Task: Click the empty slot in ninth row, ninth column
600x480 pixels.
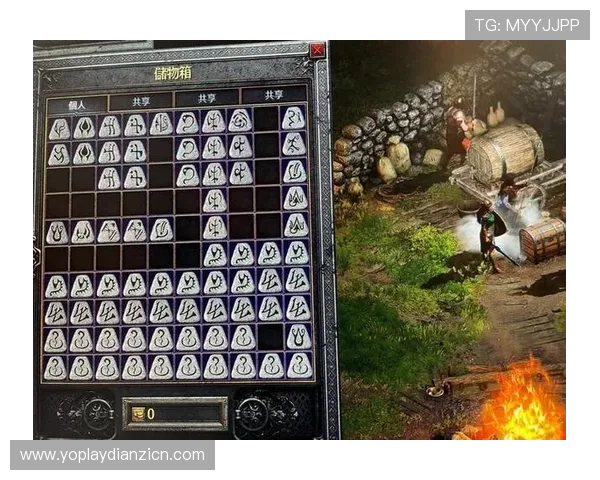Action: click(x=271, y=337)
